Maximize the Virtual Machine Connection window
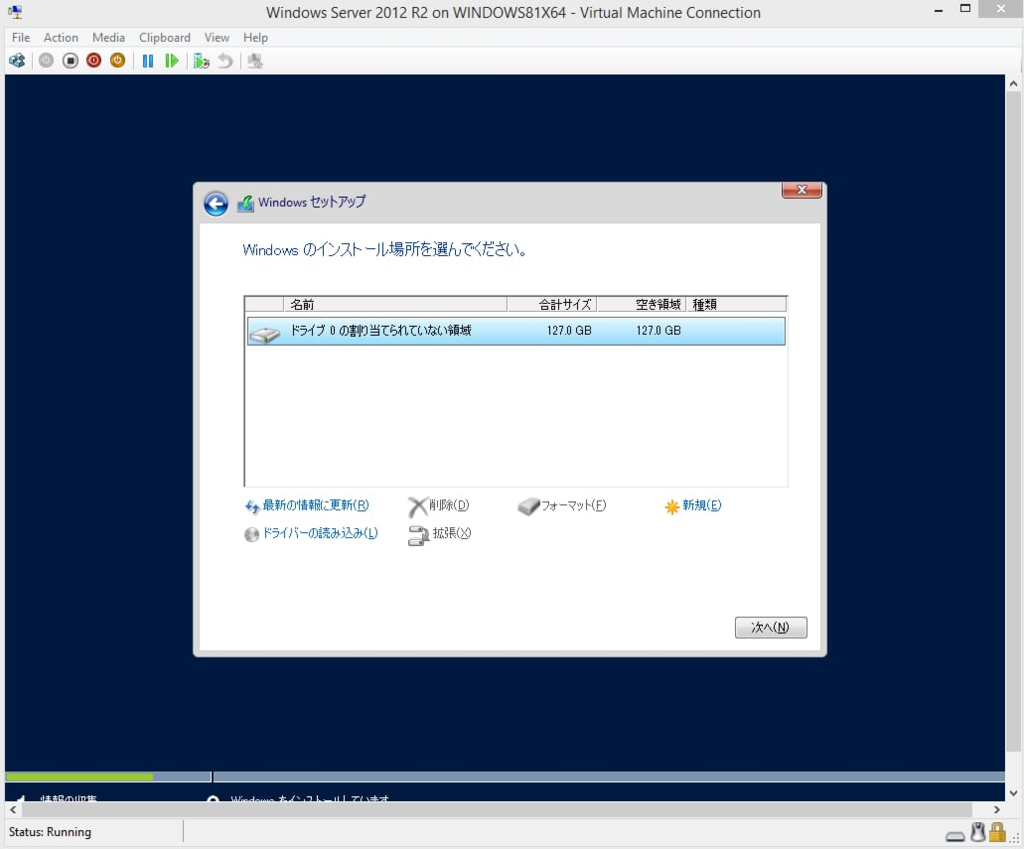 [x=965, y=9]
